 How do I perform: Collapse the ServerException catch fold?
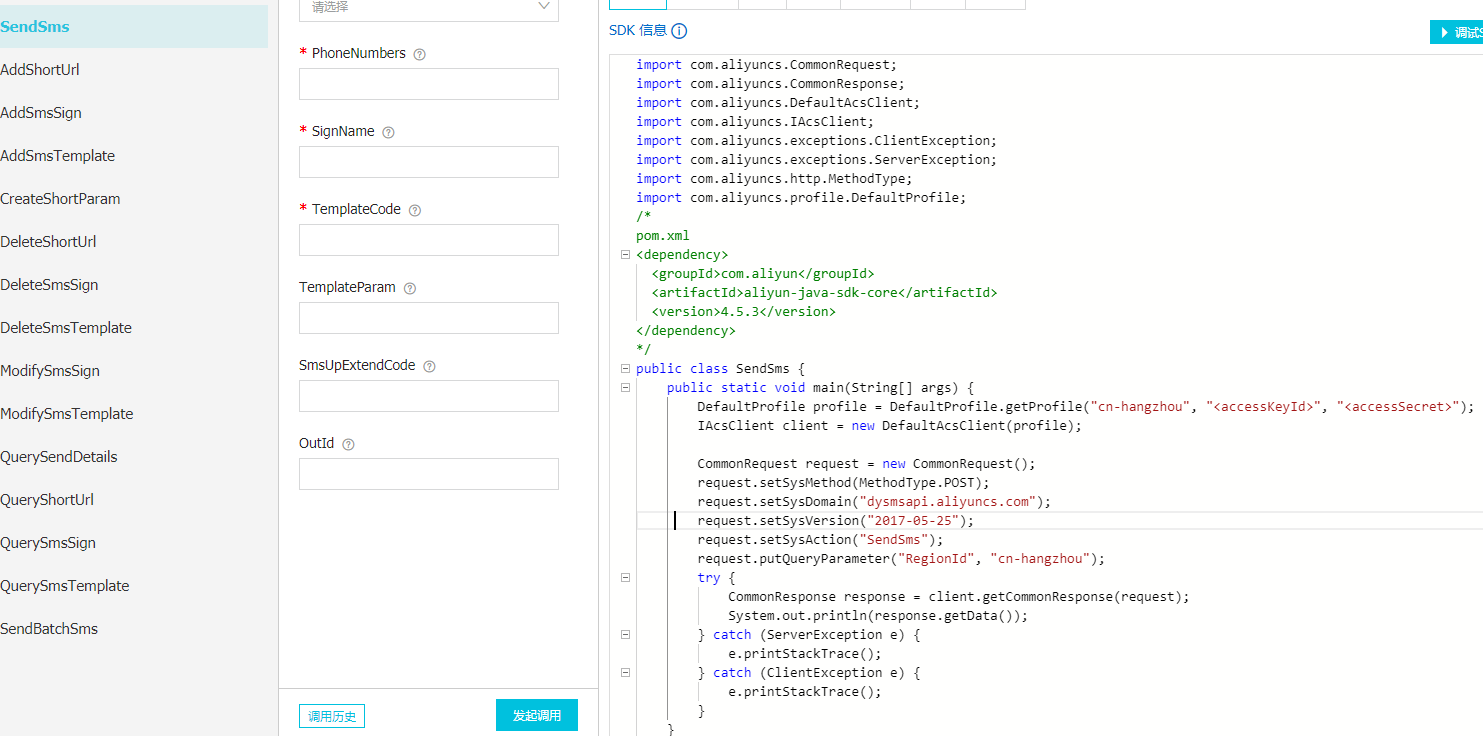[x=625, y=635]
